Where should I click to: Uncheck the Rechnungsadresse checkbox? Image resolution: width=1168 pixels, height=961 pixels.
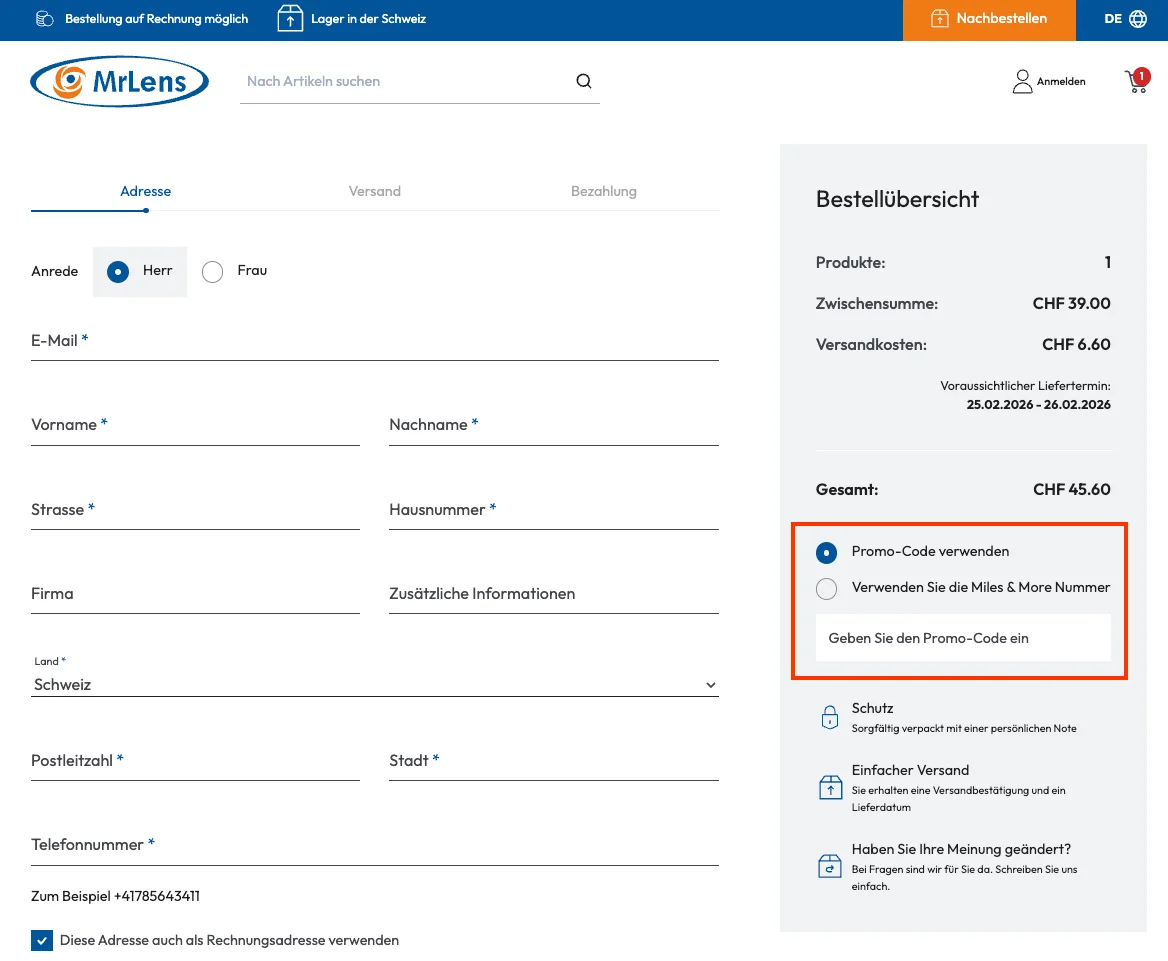pyautogui.click(x=41, y=940)
